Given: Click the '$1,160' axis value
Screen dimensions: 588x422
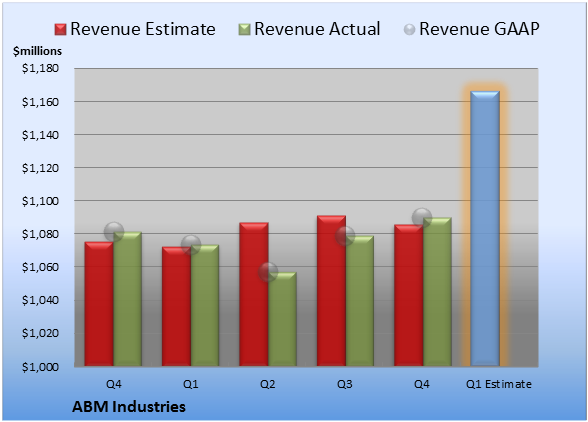Looking at the screenshot, I should click(40, 102).
